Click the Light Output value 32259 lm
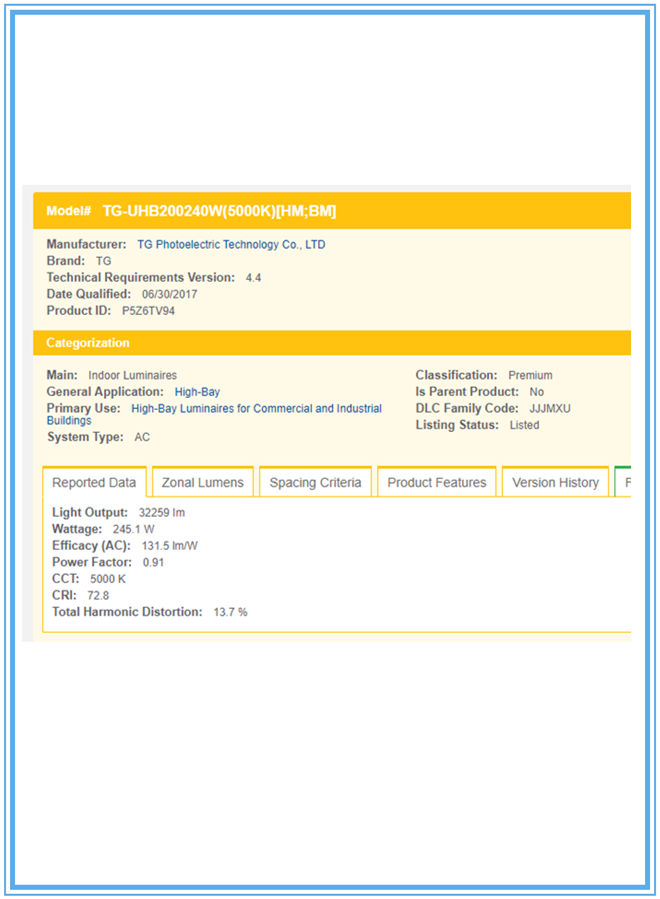Image resolution: width=660 pixels, height=899 pixels. 162,513
